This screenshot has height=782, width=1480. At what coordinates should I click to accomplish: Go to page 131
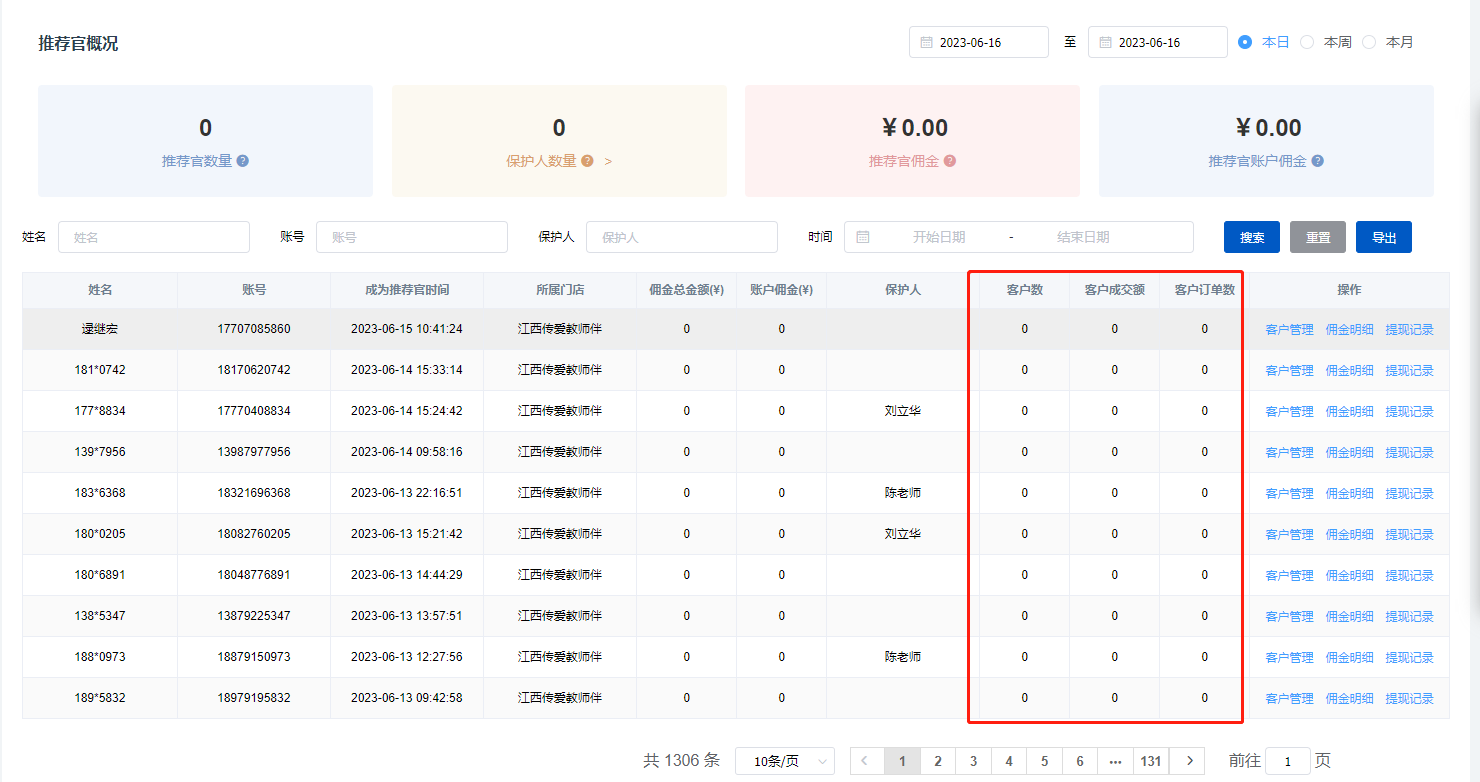[1151, 761]
